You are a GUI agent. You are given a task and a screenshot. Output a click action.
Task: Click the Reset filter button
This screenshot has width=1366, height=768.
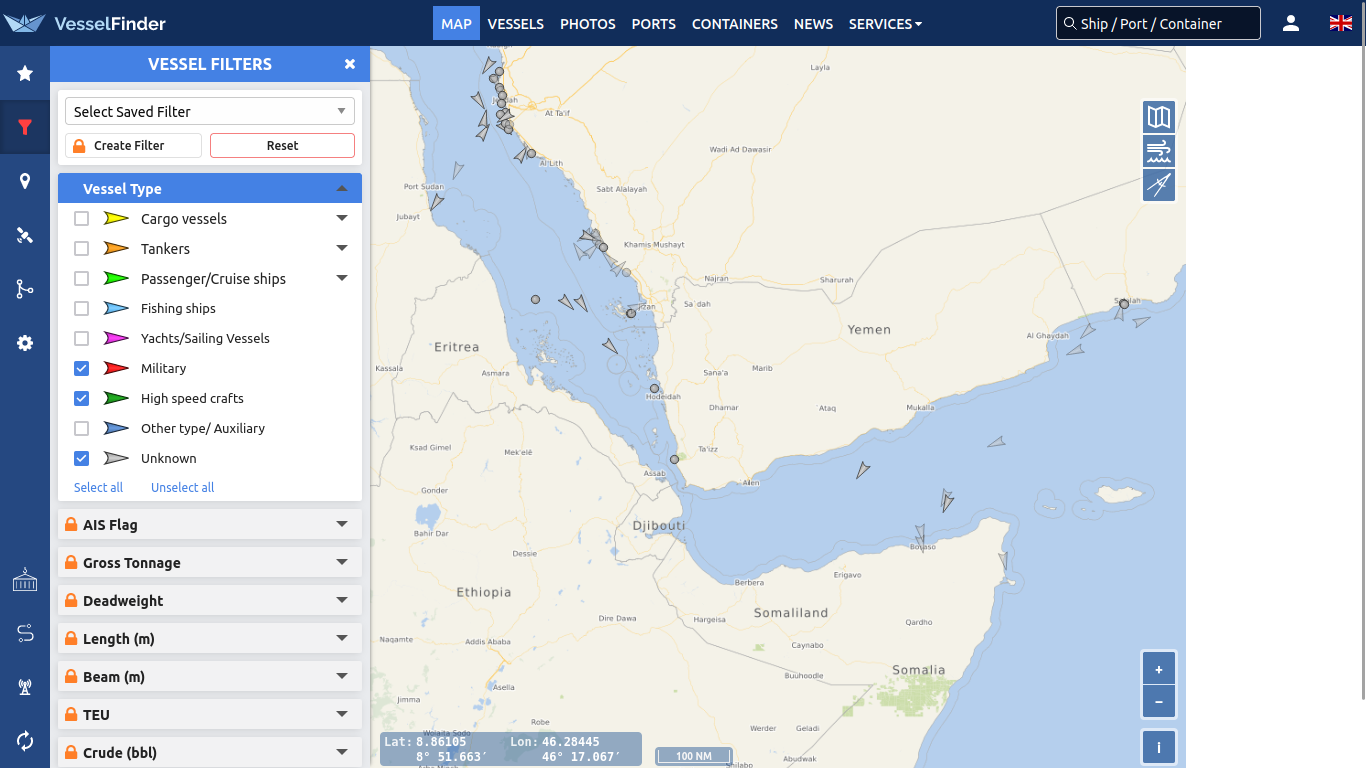[282, 145]
